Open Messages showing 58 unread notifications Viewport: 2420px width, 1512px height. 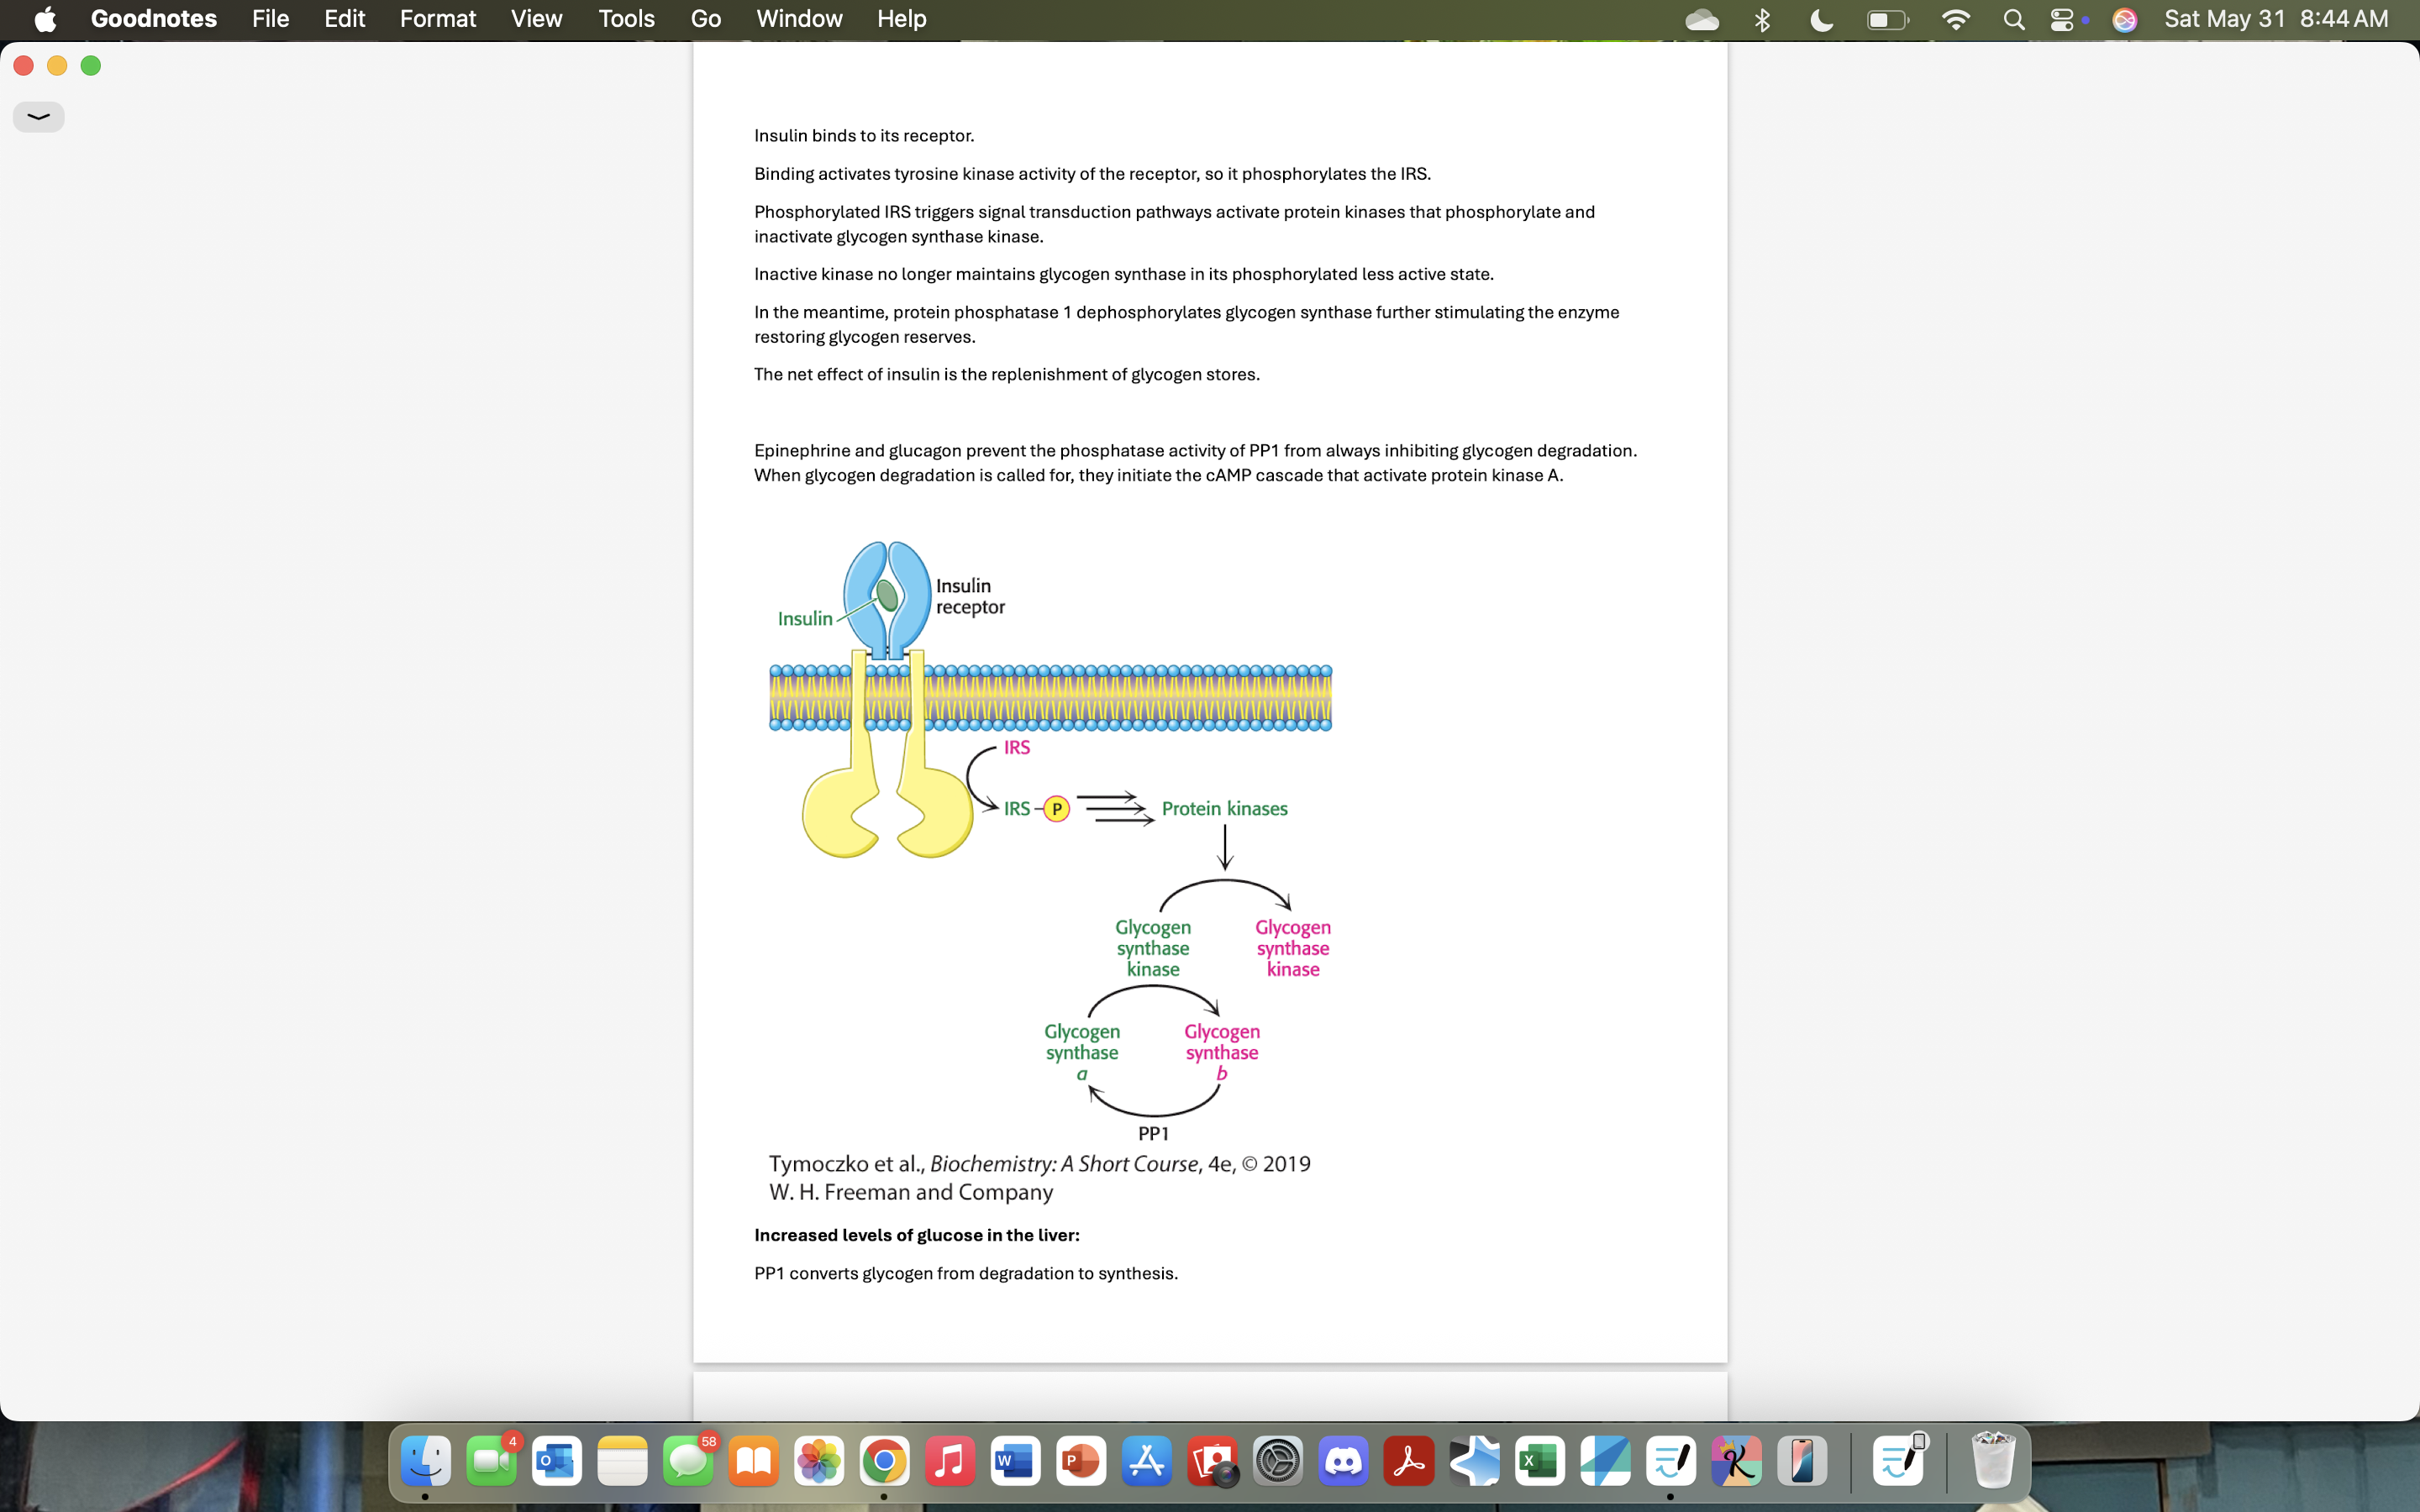pos(688,1460)
